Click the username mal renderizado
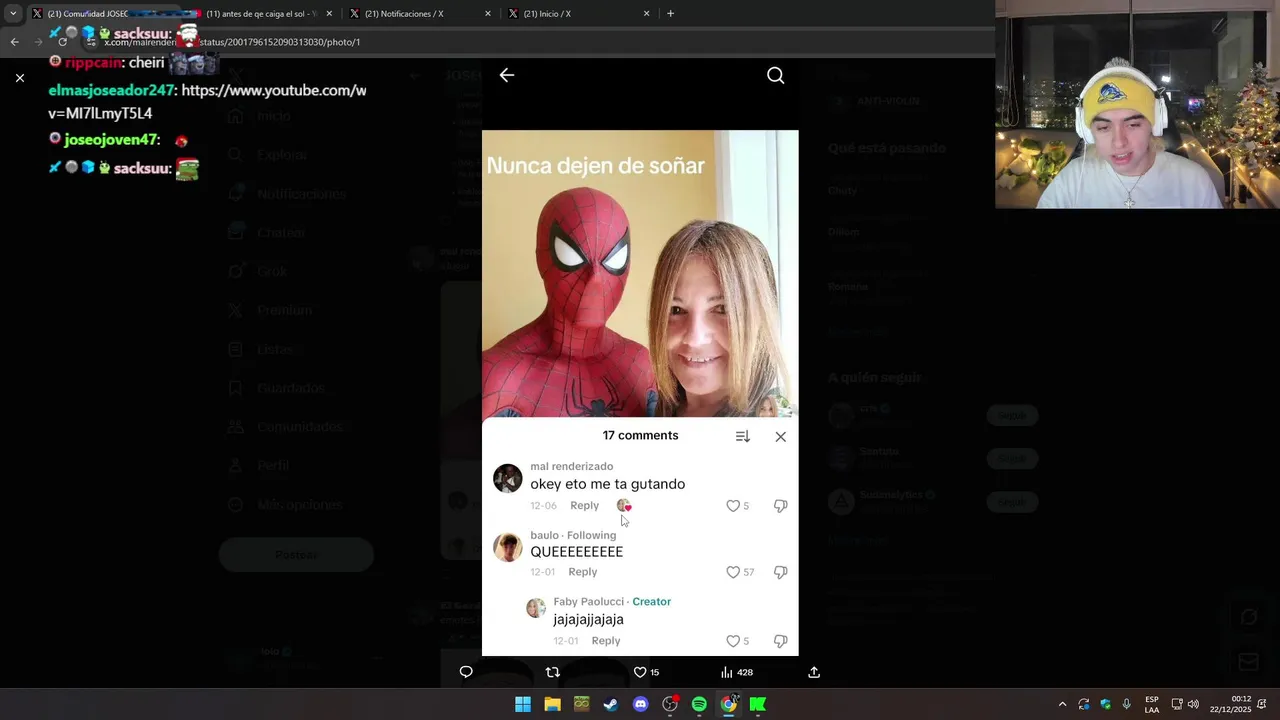 [x=571, y=467]
